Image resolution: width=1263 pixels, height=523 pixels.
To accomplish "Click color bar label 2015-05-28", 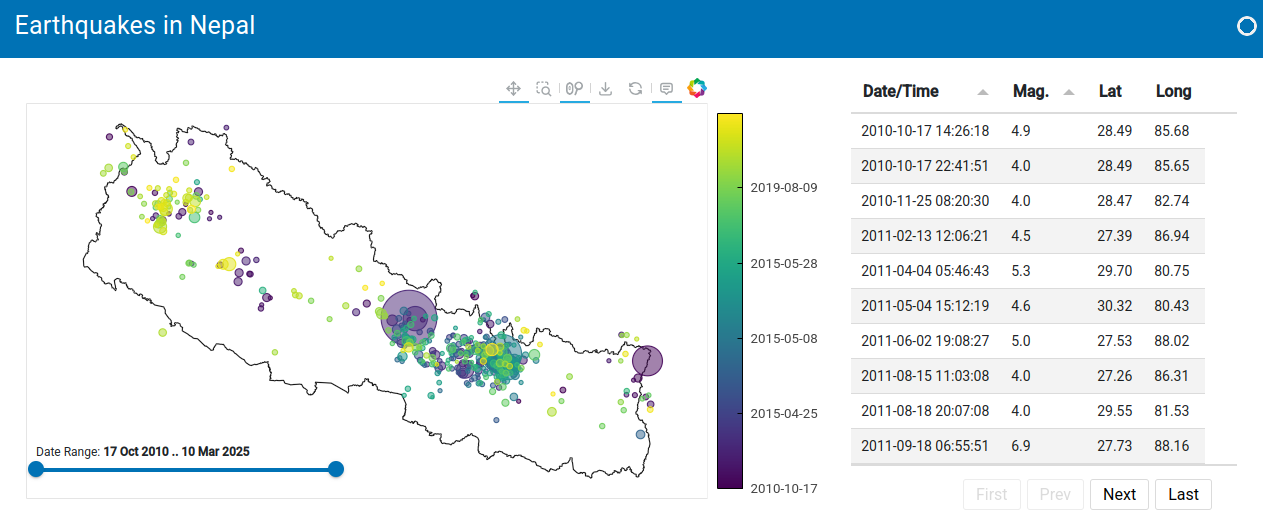I will pos(784,263).
